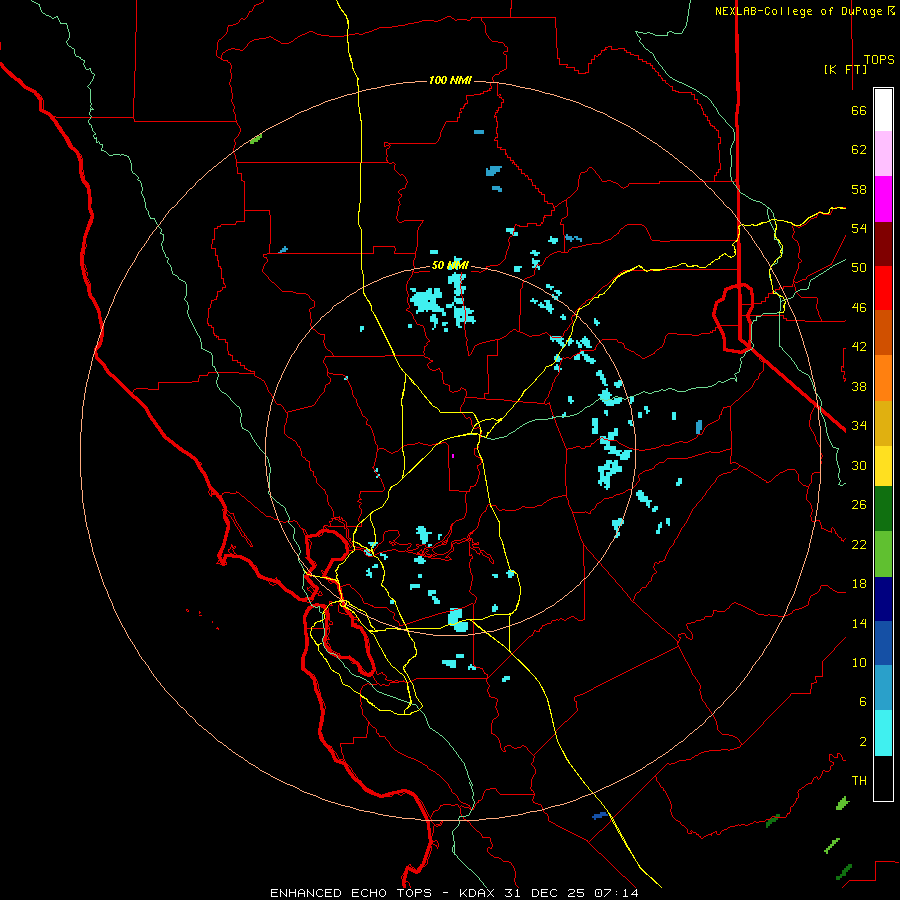900x900 pixels.
Task: Click the '62' legend value
Action: [859, 150]
